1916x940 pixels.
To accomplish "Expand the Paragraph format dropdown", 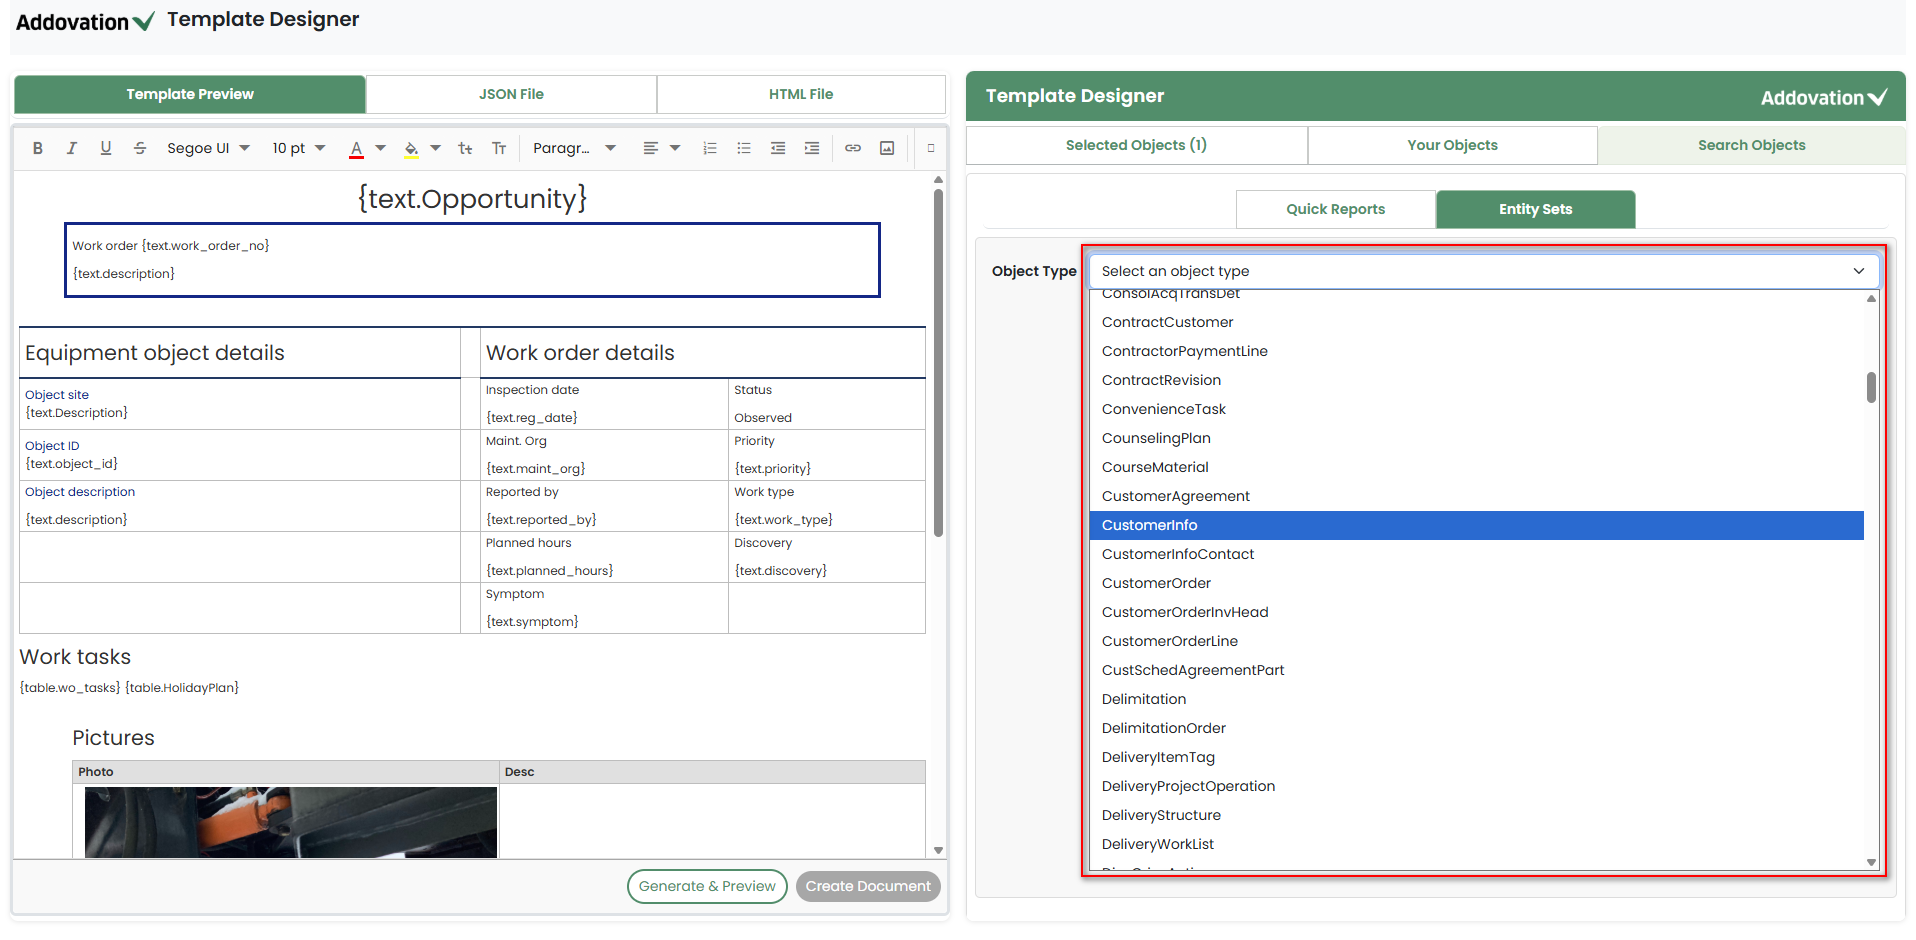I will pyautogui.click(x=574, y=148).
